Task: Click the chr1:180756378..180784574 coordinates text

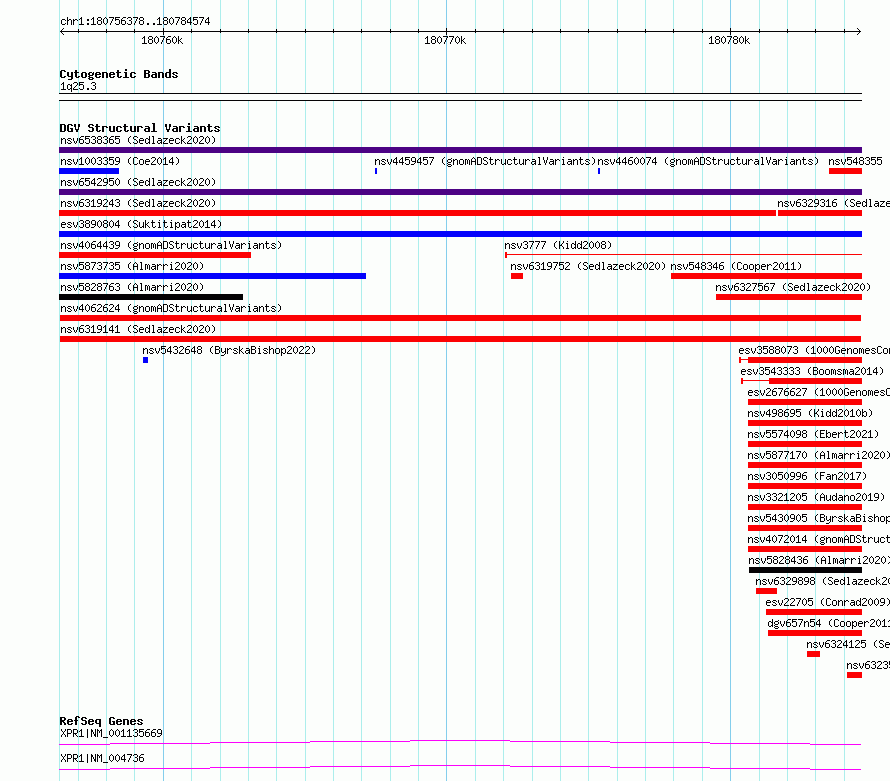Action: tap(135, 21)
